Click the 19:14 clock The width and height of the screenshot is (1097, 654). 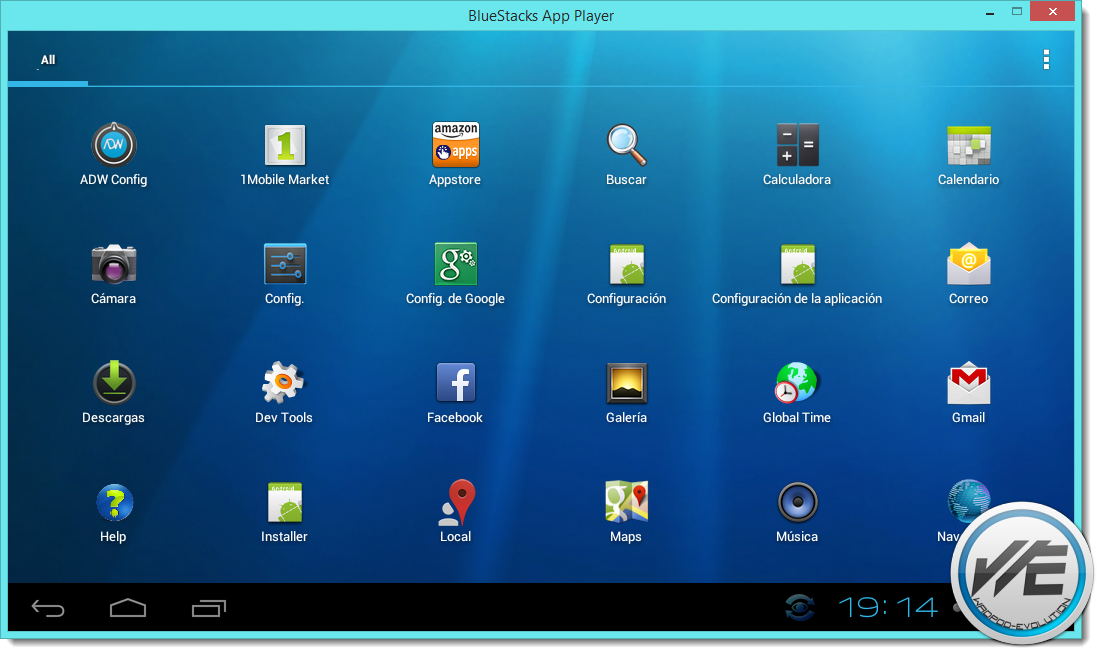click(887, 607)
